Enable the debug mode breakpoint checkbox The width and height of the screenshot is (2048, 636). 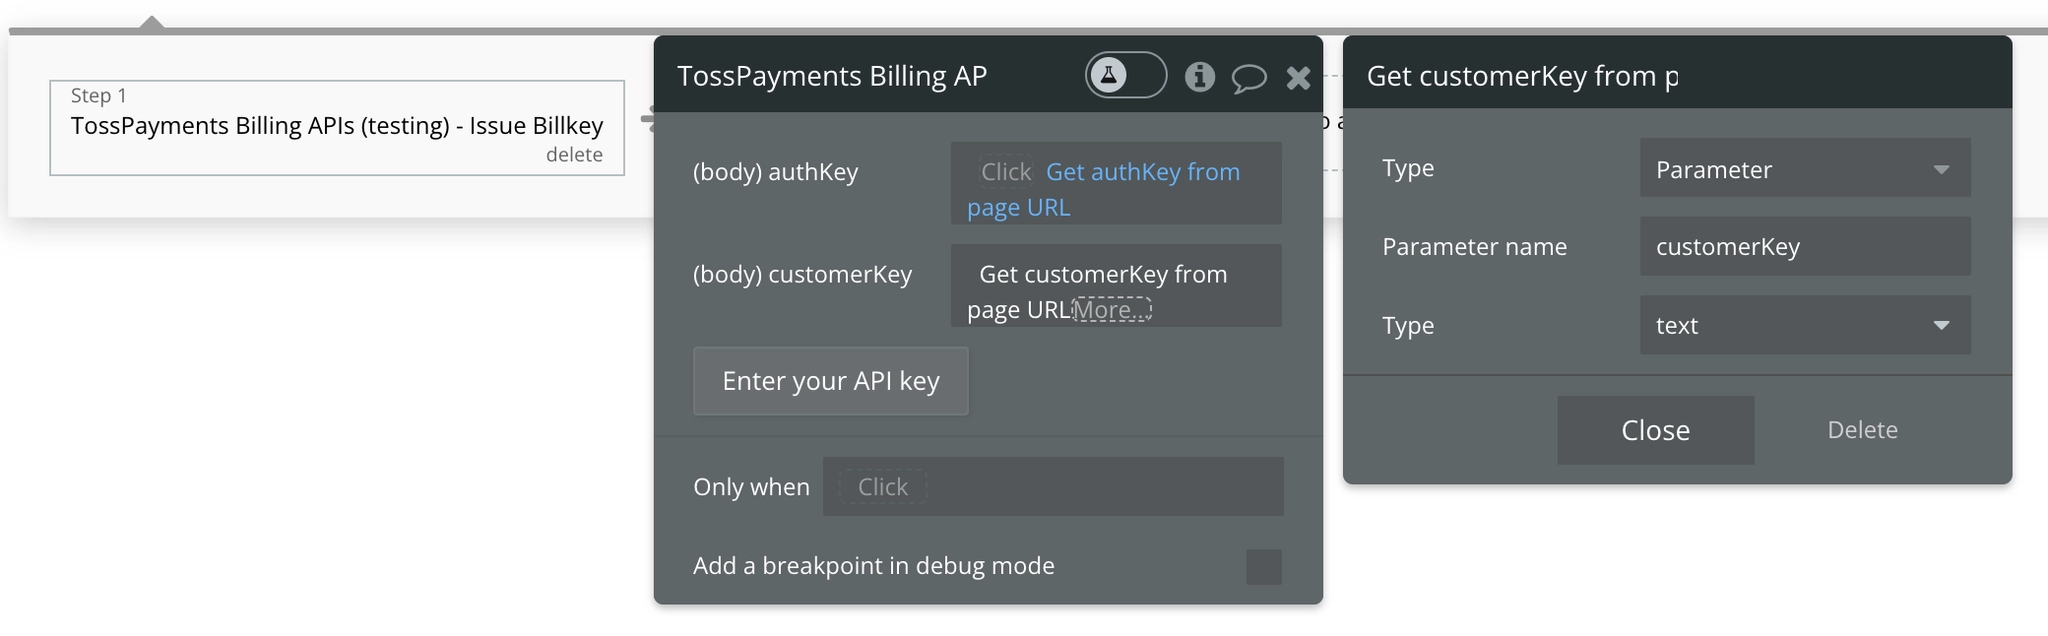(x=1263, y=567)
